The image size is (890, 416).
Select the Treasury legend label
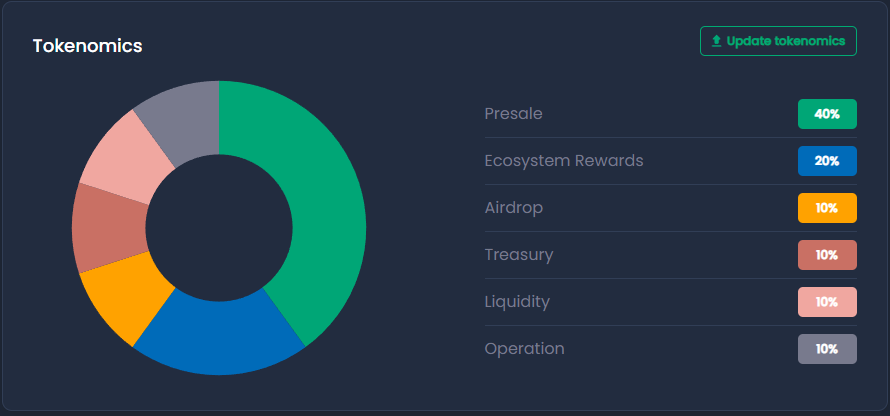point(518,255)
